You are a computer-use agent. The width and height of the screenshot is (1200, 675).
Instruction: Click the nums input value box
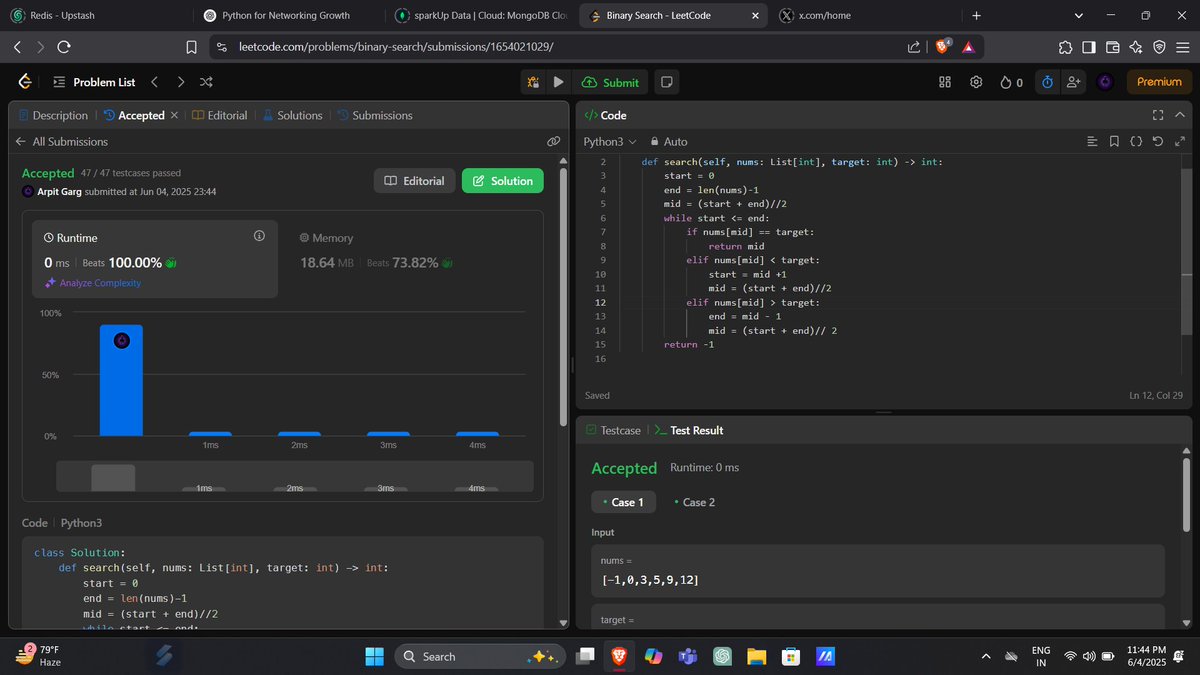click(878, 571)
